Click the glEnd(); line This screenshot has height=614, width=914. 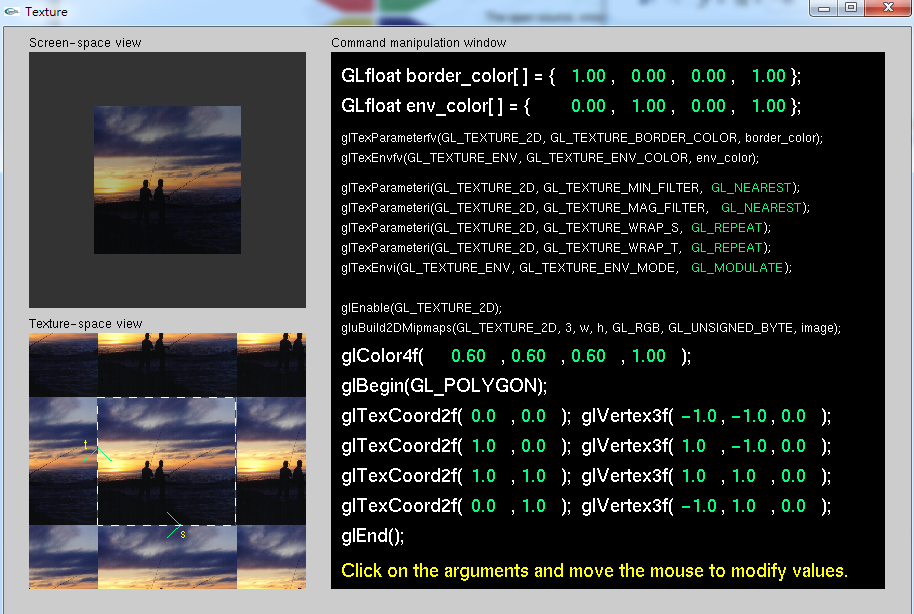pyautogui.click(x=372, y=536)
